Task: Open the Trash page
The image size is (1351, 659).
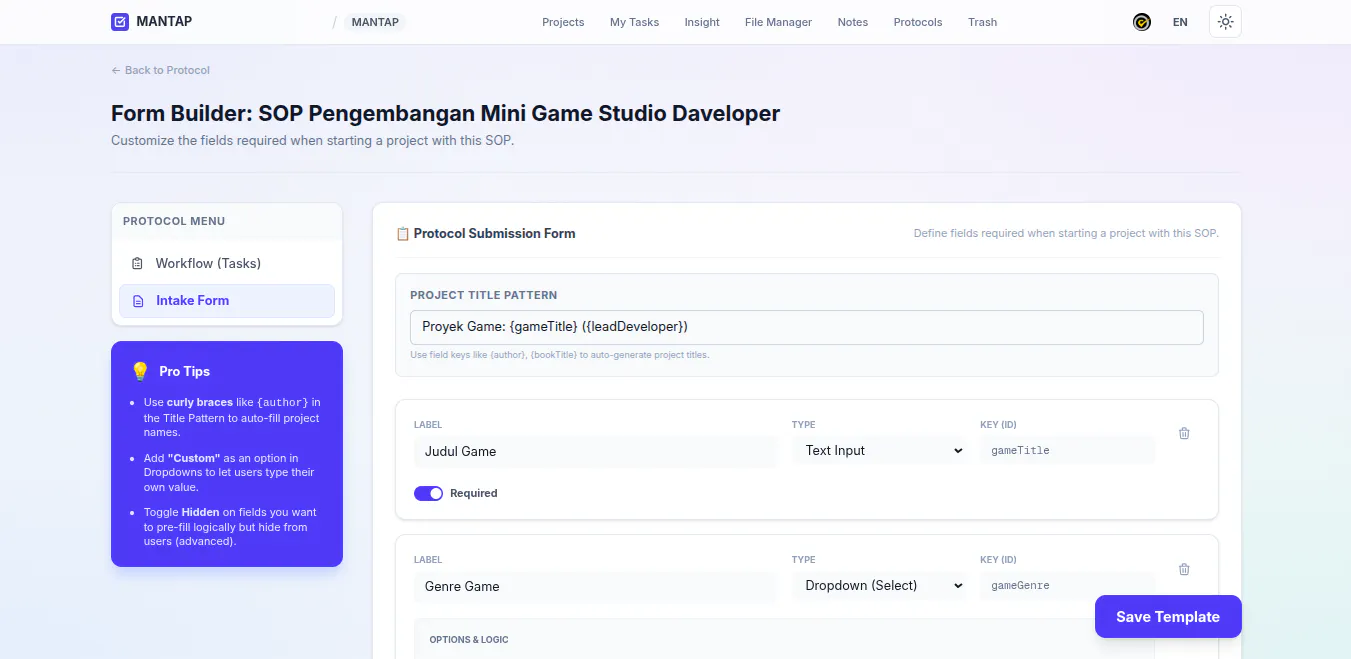Action: click(982, 22)
